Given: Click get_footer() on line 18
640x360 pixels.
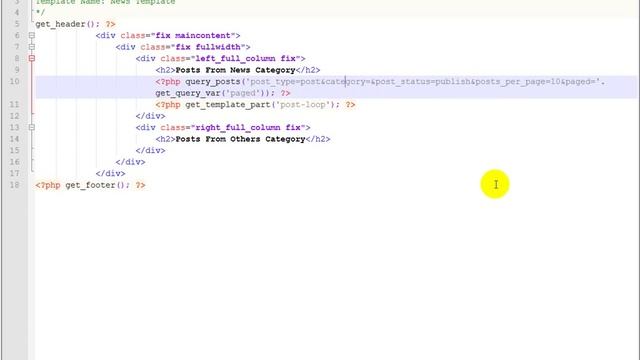Looking at the screenshot, I should tap(98, 185).
